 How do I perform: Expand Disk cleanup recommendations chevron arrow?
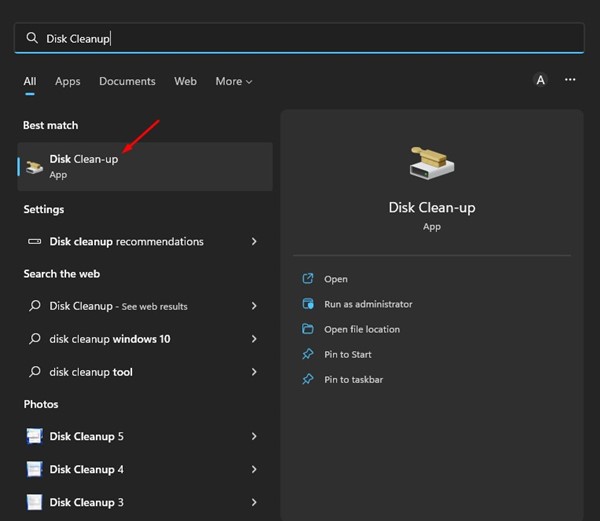click(254, 242)
